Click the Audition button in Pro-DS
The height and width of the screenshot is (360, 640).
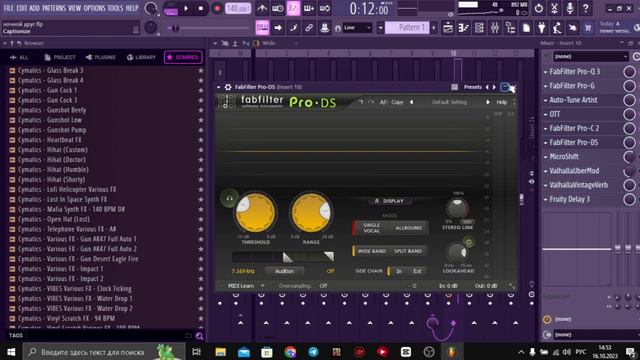coord(284,271)
